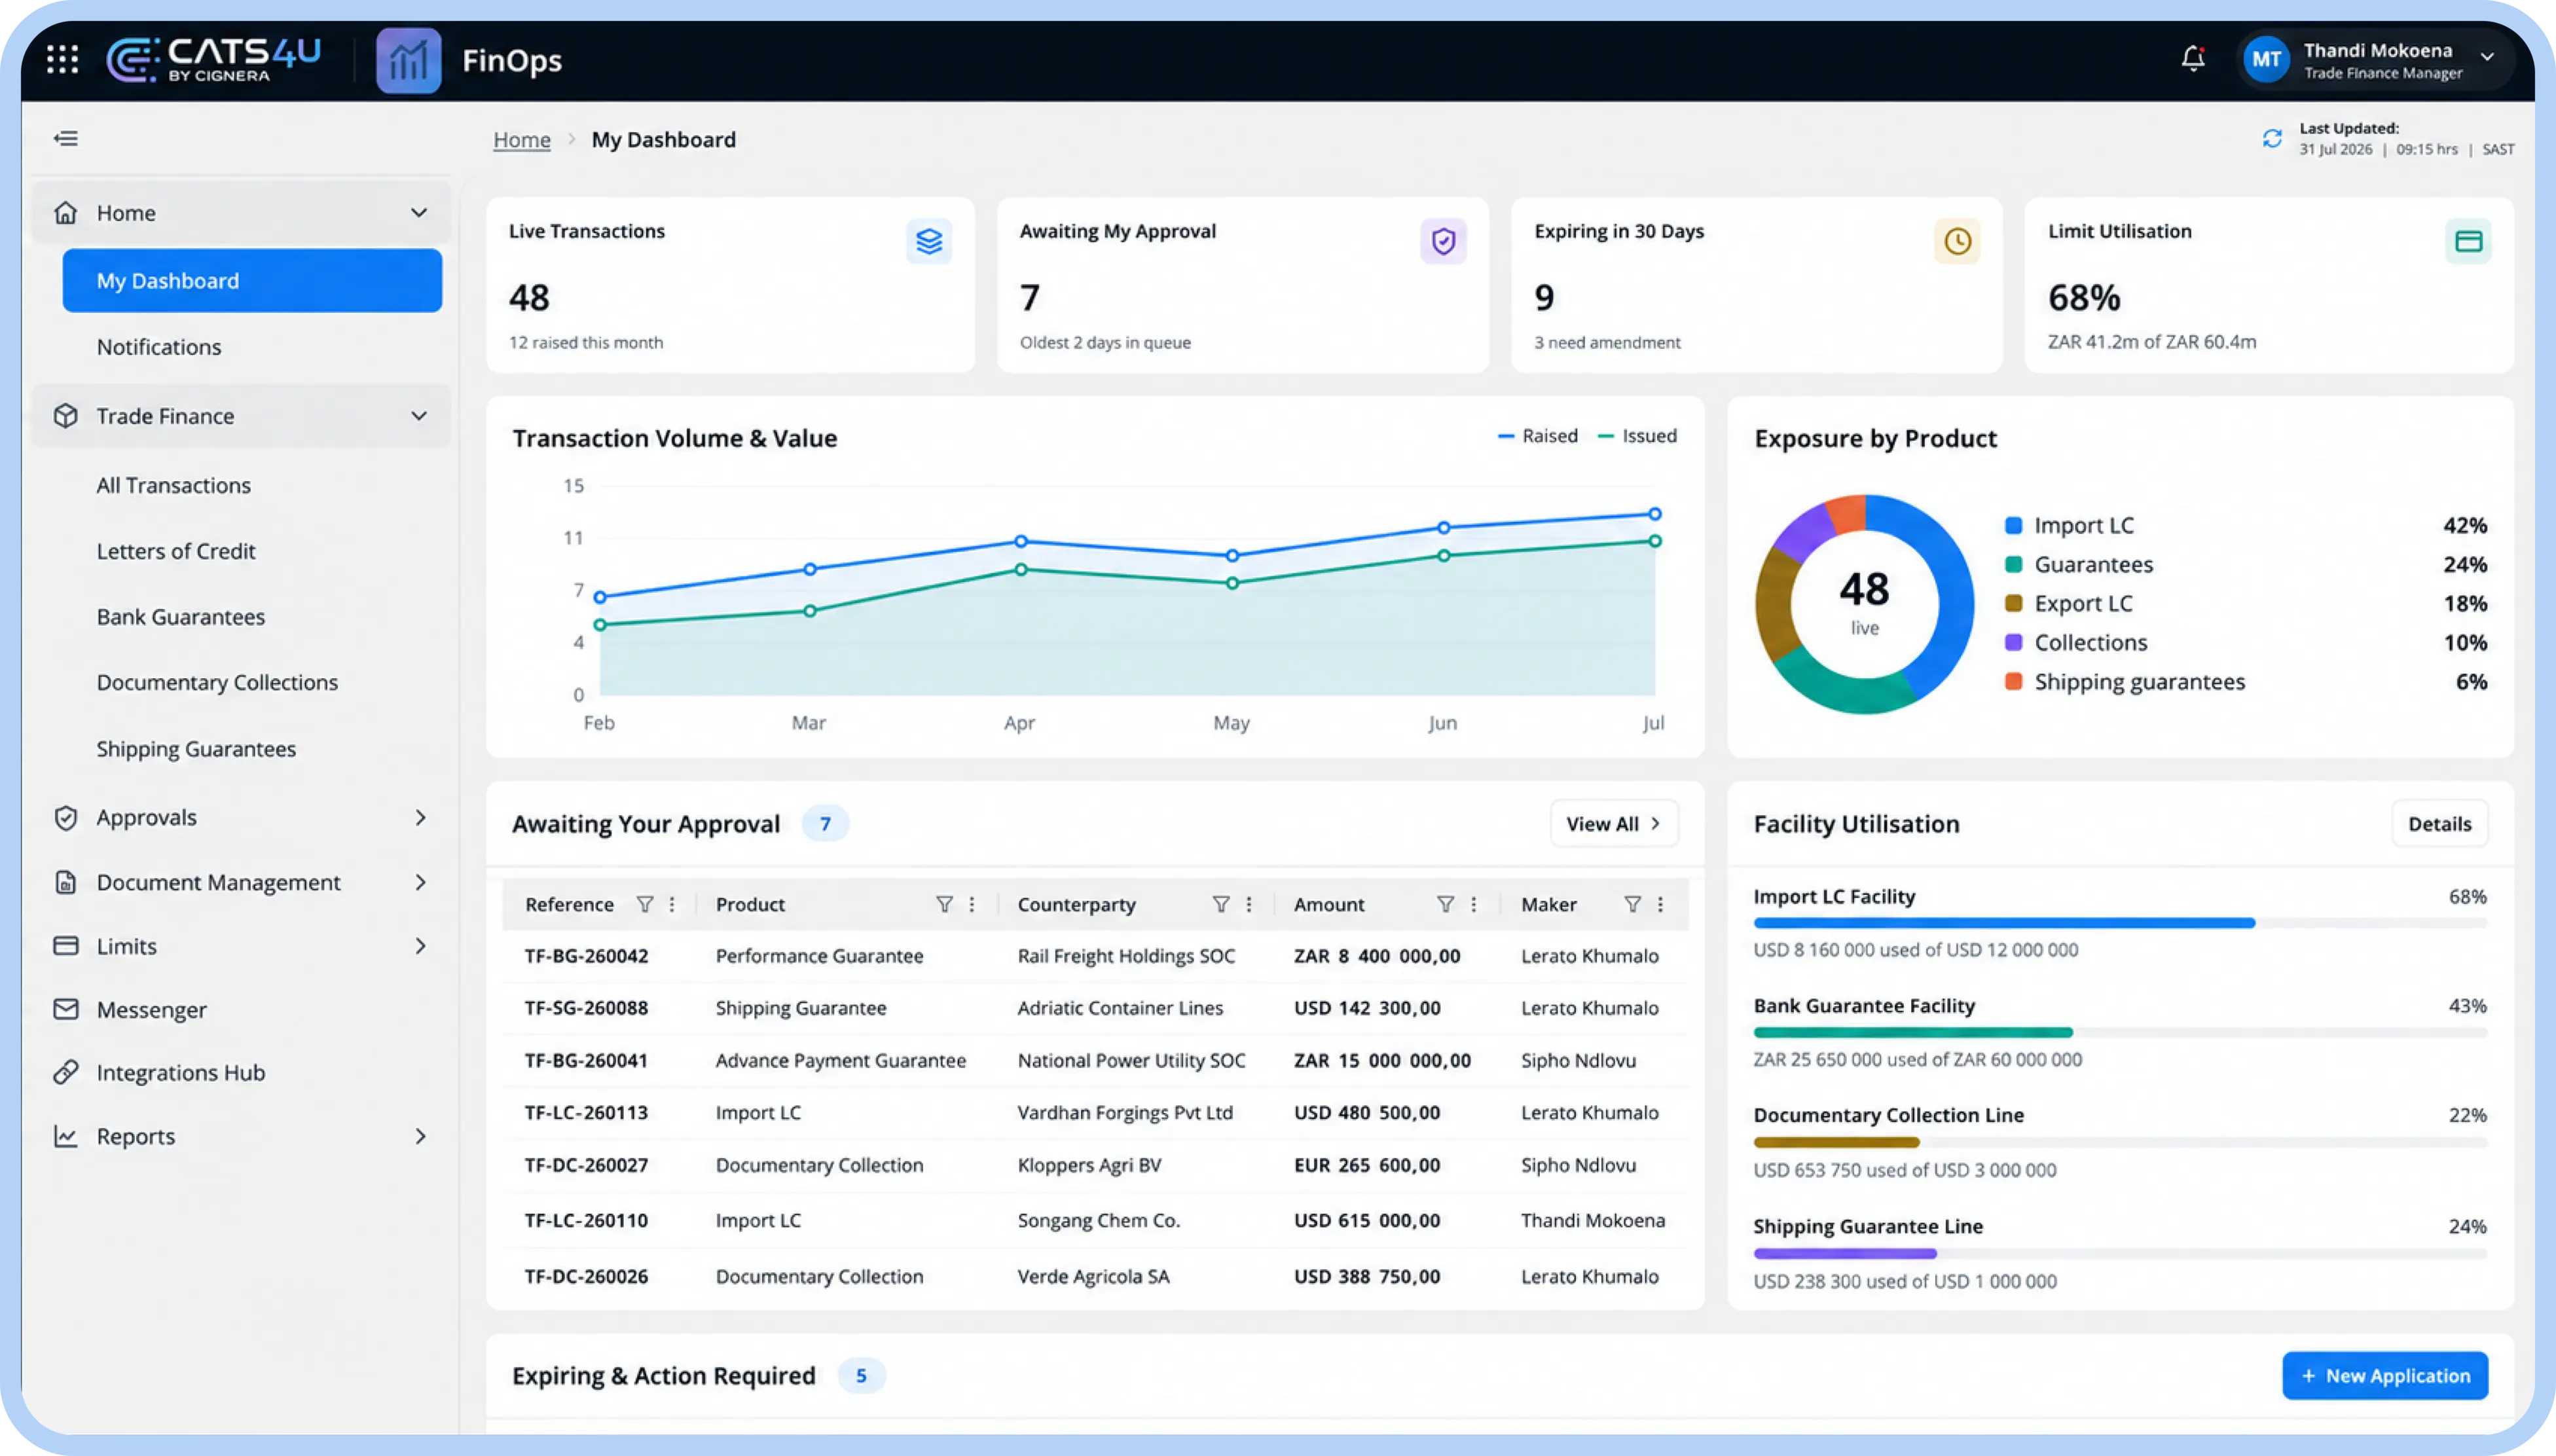2556x1456 pixels.
Task: Filter the Amount column
Action: coord(1445,904)
